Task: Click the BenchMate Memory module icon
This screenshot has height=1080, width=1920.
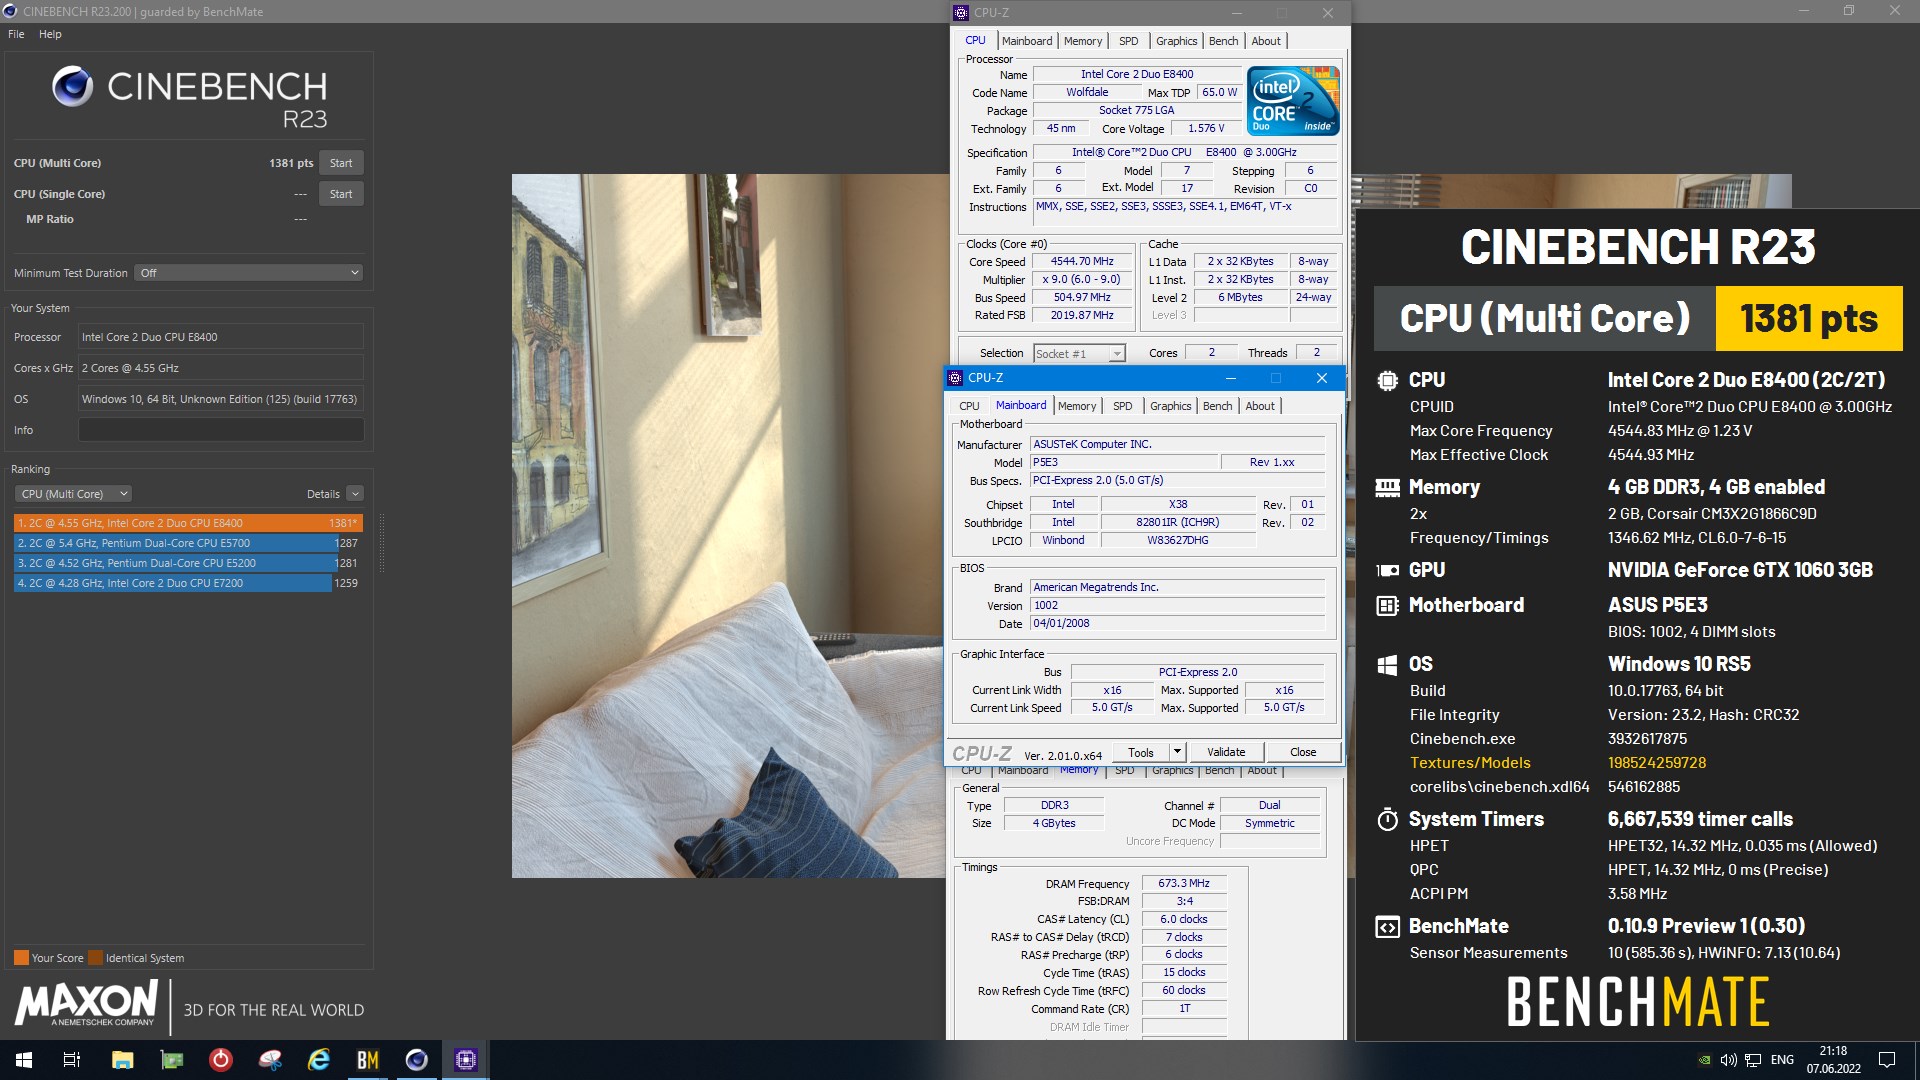Action: (x=1387, y=488)
